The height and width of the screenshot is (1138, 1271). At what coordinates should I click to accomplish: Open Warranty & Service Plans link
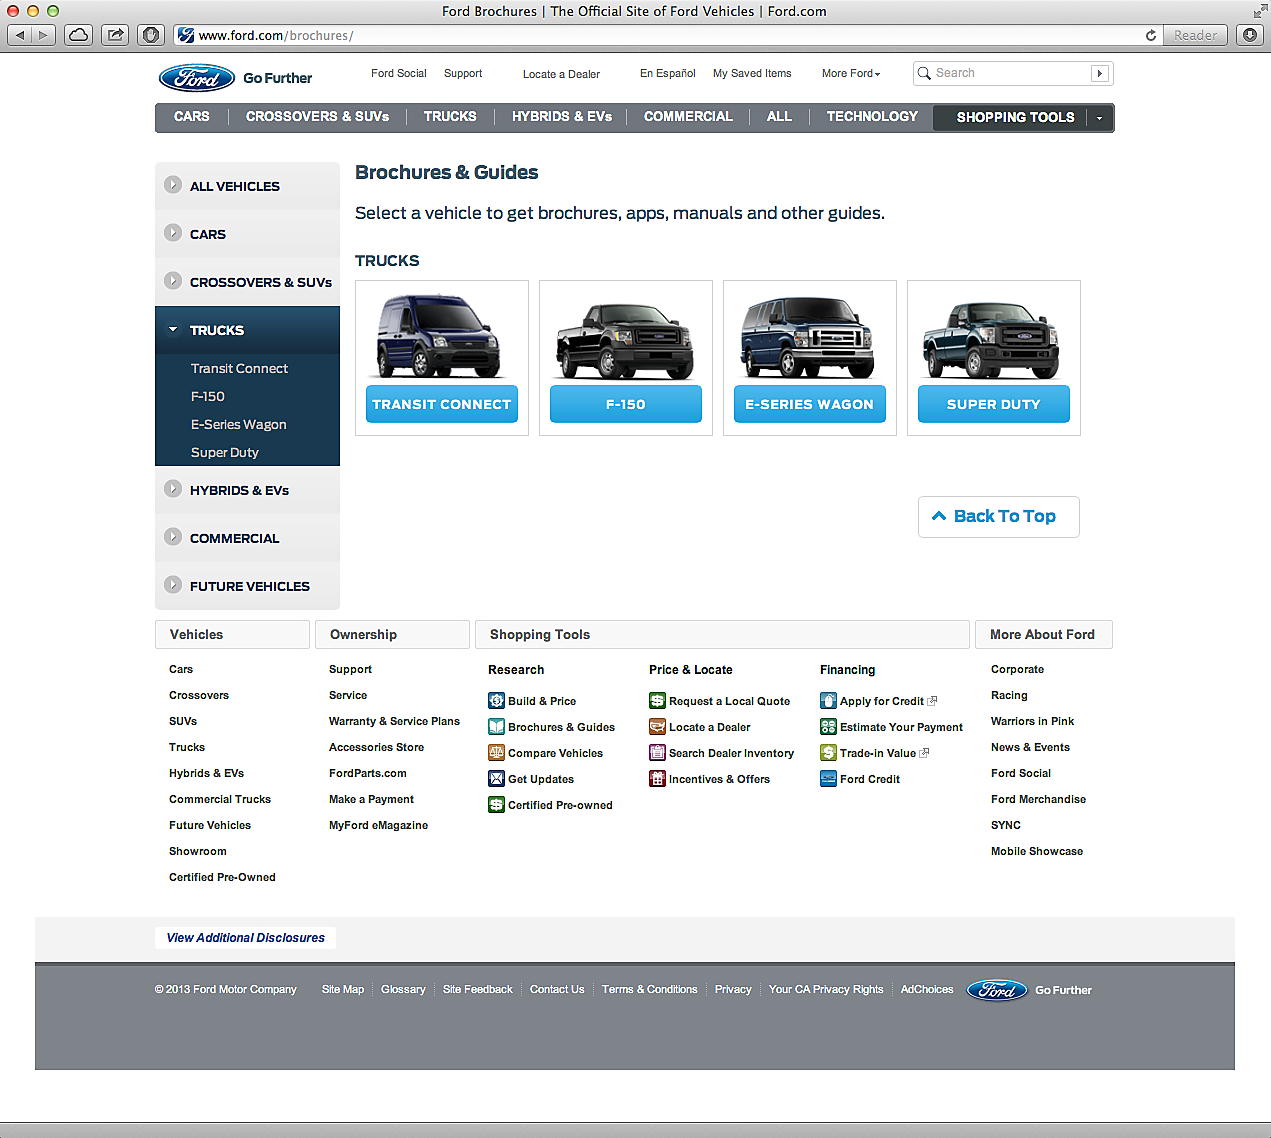(394, 721)
